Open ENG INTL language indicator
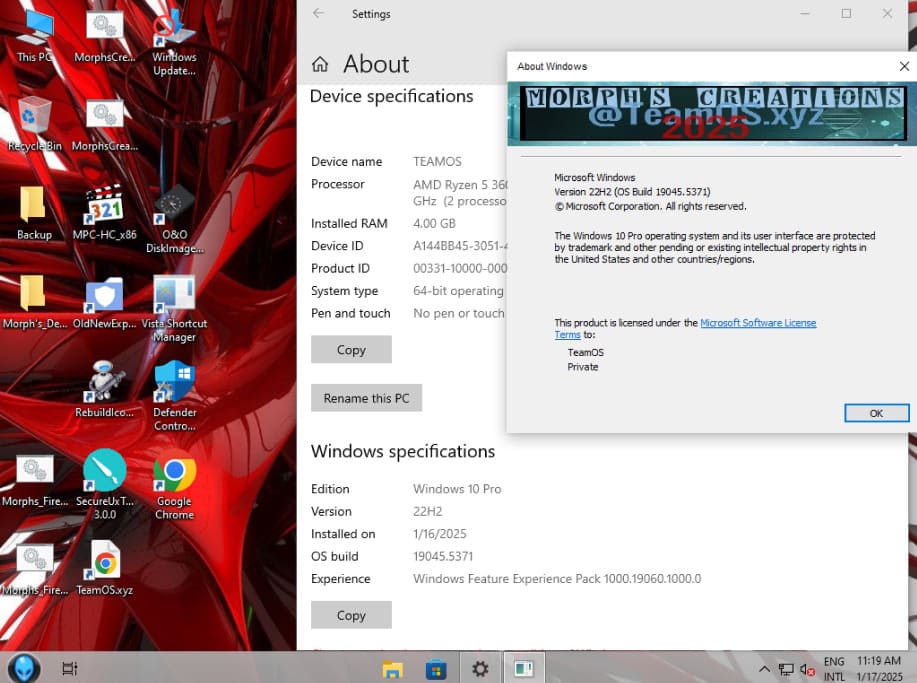 click(x=834, y=668)
